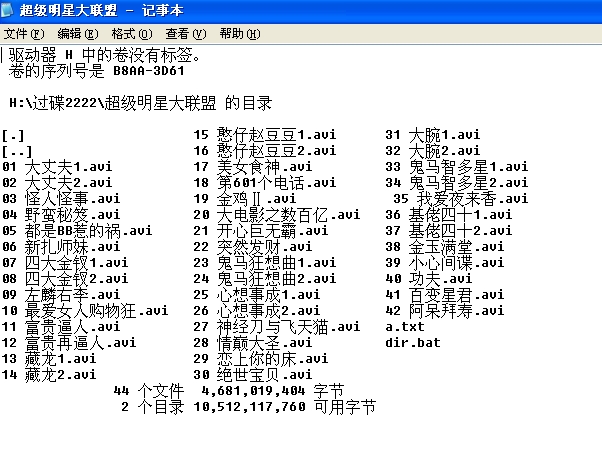
Task: Click file name 41 百变星君.avi
Action: [445, 295]
